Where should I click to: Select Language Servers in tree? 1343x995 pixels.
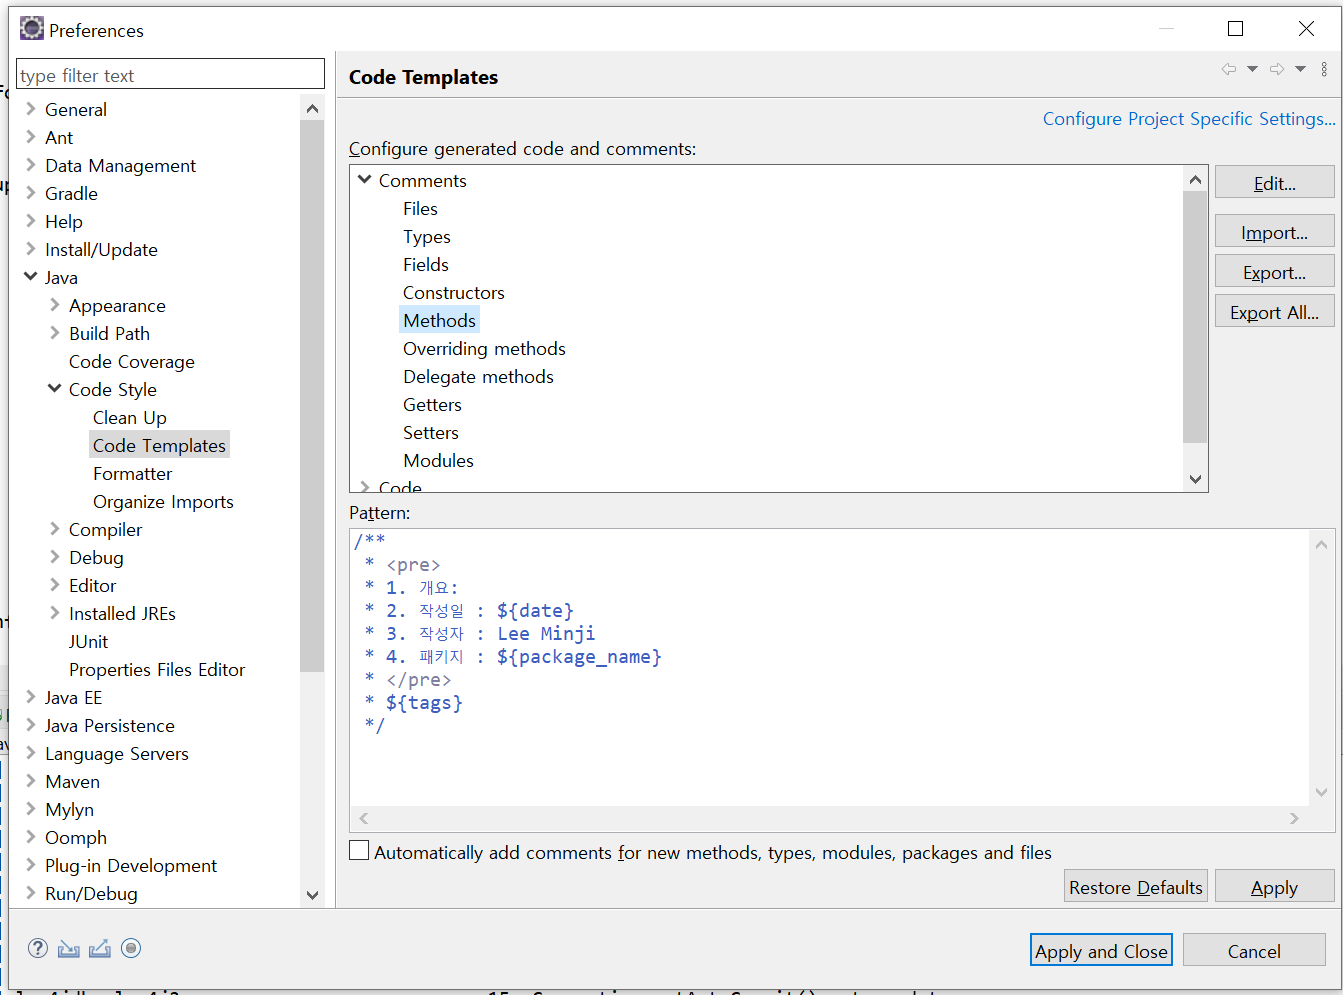117,753
